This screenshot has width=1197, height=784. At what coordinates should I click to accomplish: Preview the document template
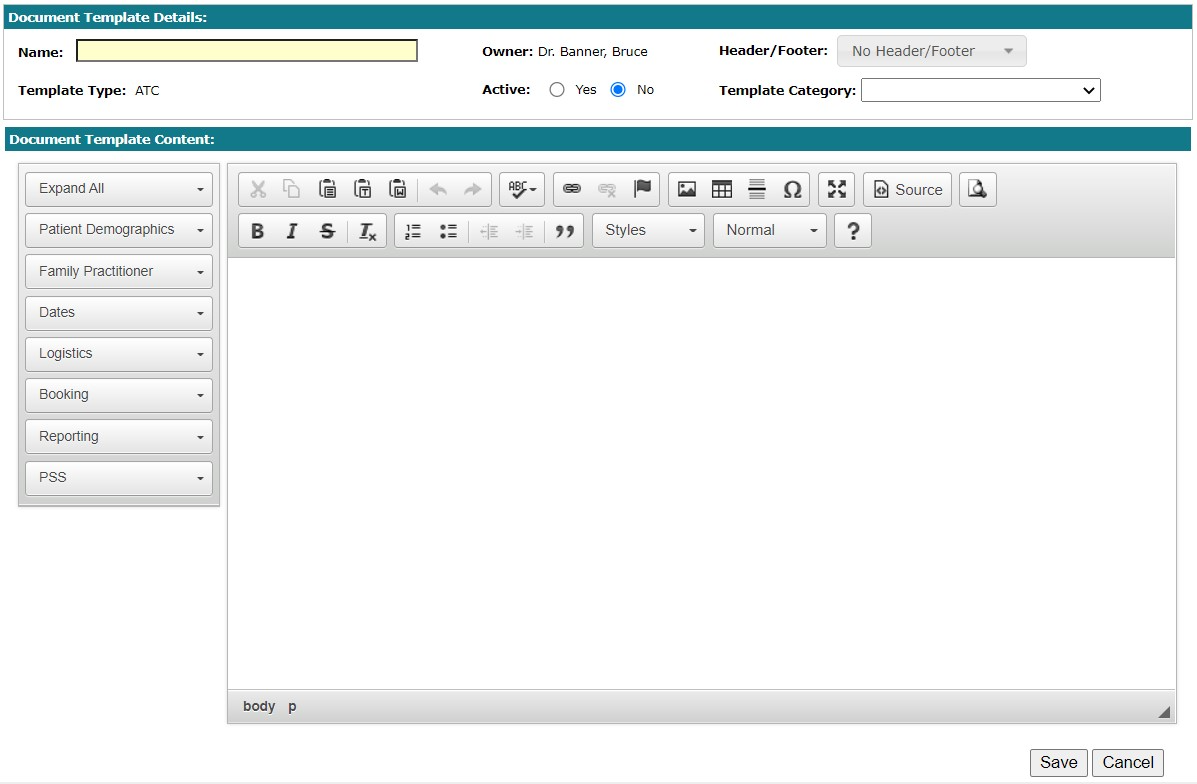coord(978,189)
